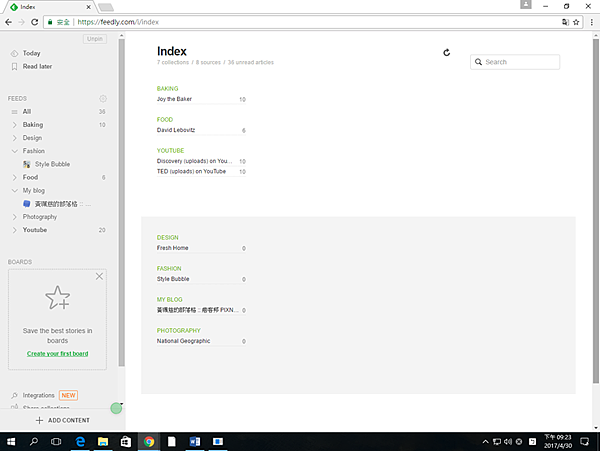Click into the Search field
The width and height of the screenshot is (600, 451).
point(515,62)
